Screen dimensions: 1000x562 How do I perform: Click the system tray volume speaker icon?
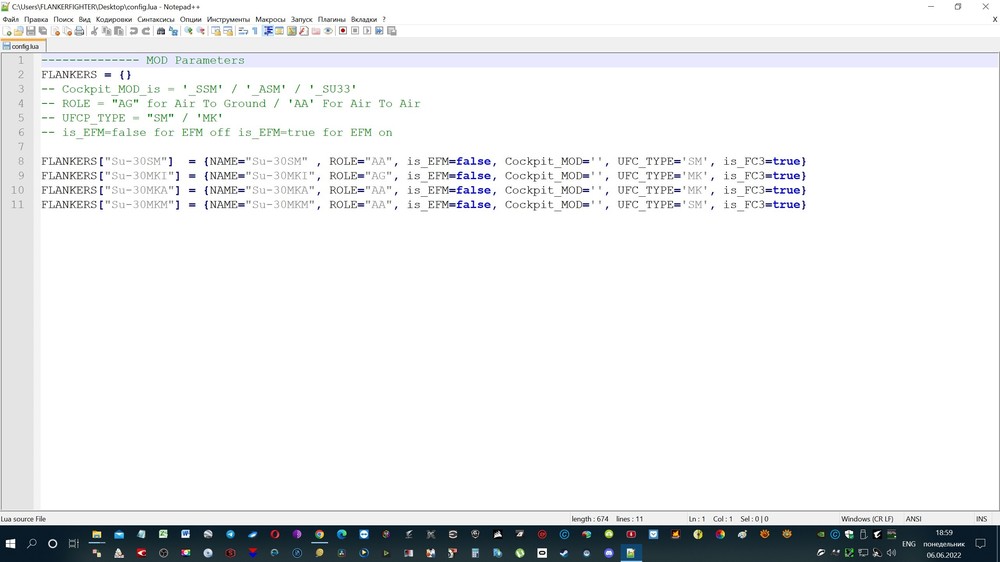click(x=891, y=553)
